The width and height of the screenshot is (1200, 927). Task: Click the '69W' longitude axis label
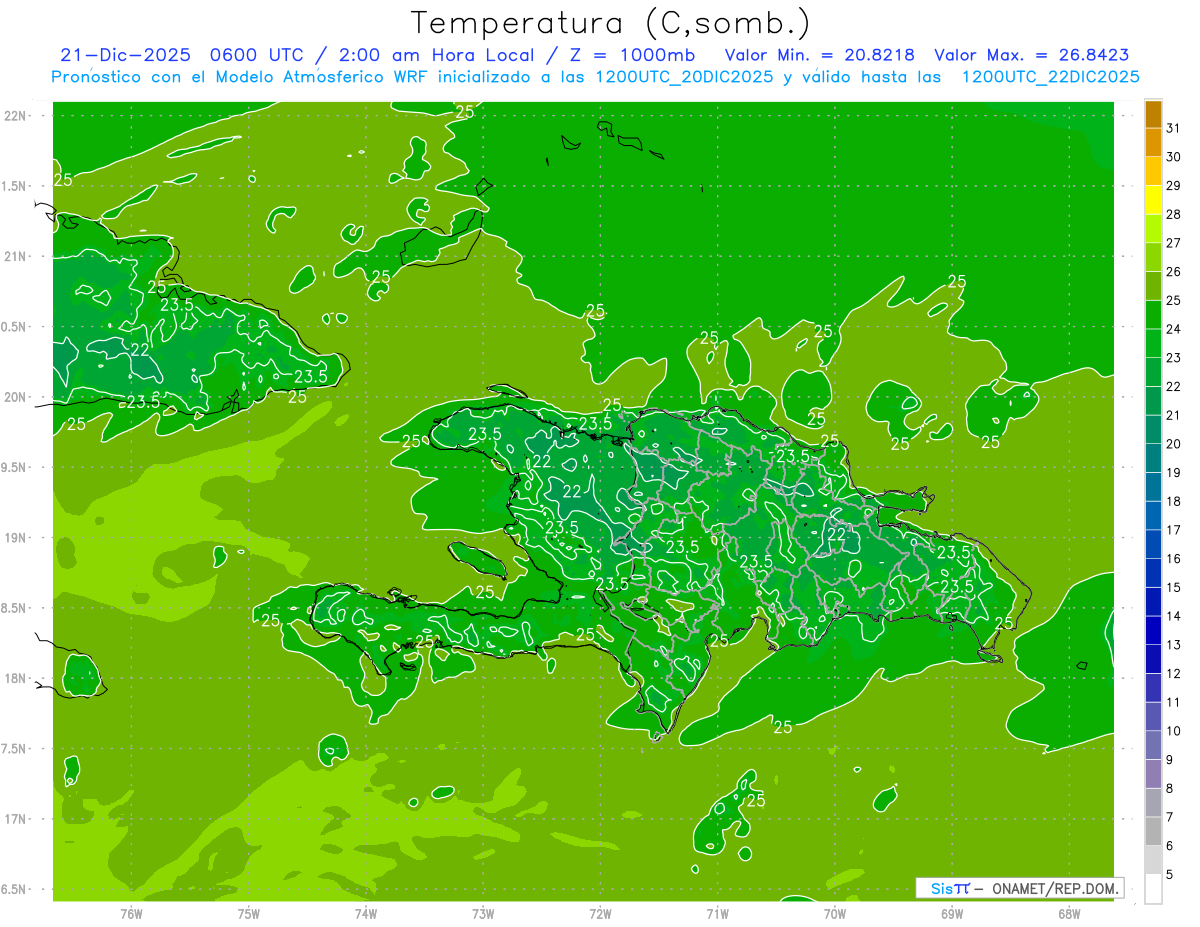click(952, 914)
